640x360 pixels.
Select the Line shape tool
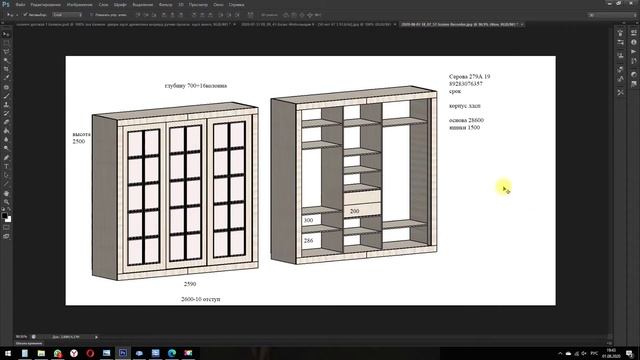(x=6, y=184)
